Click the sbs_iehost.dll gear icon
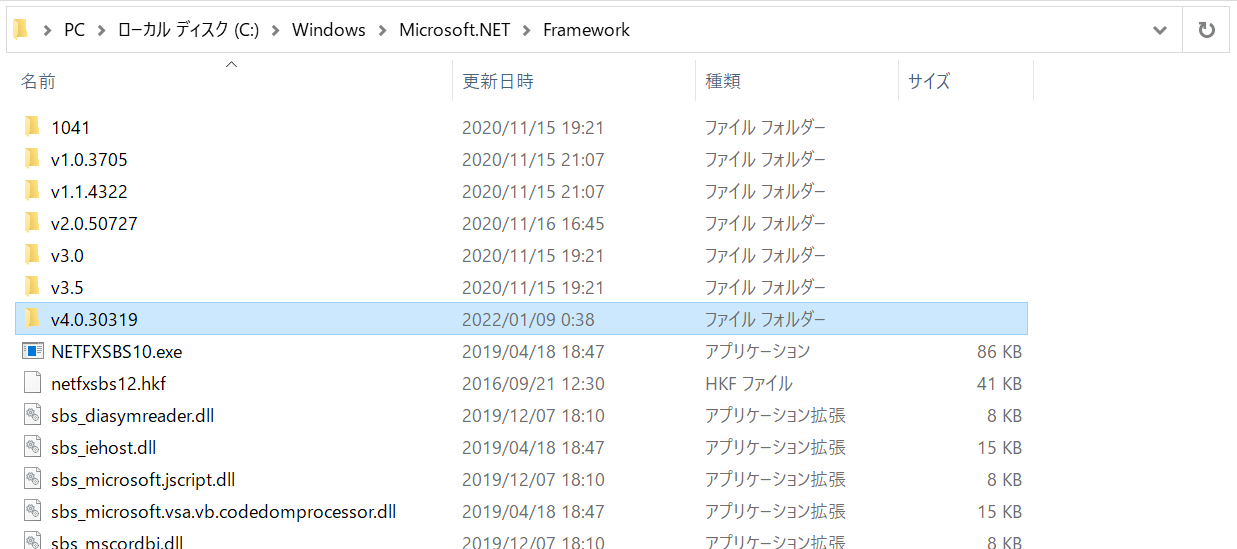 [x=33, y=448]
